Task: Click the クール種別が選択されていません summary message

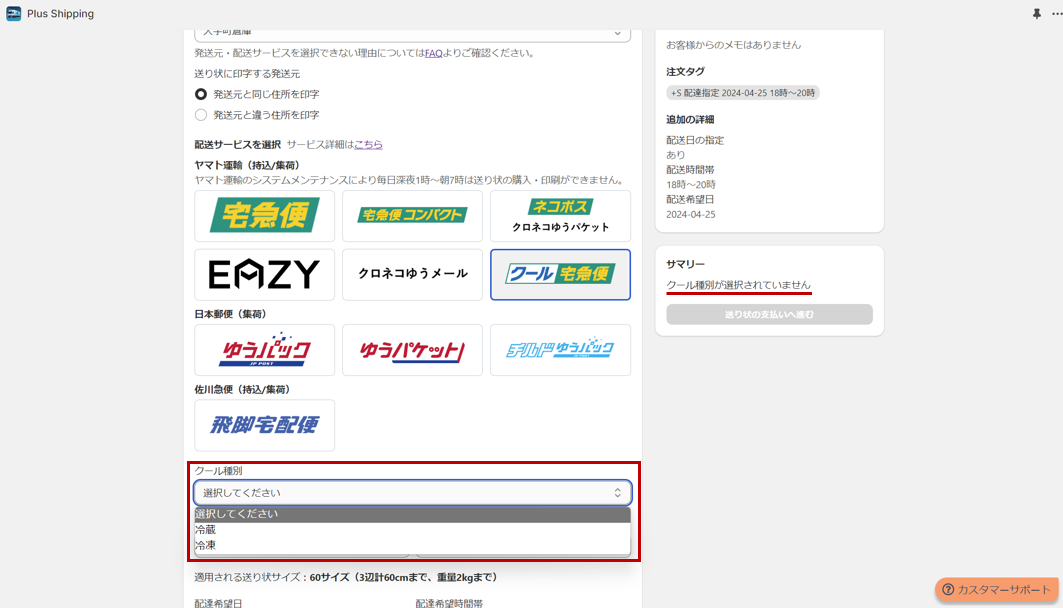Action: click(x=738, y=285)
